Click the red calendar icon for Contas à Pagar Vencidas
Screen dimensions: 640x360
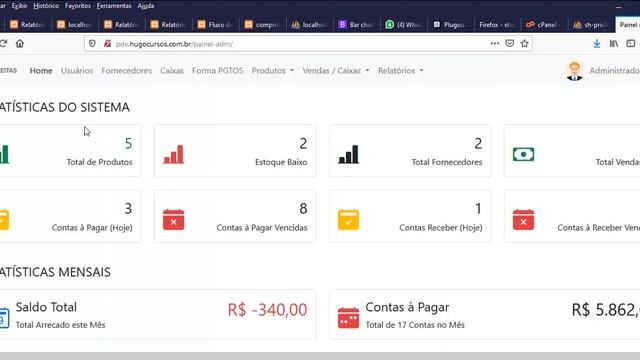173,220
